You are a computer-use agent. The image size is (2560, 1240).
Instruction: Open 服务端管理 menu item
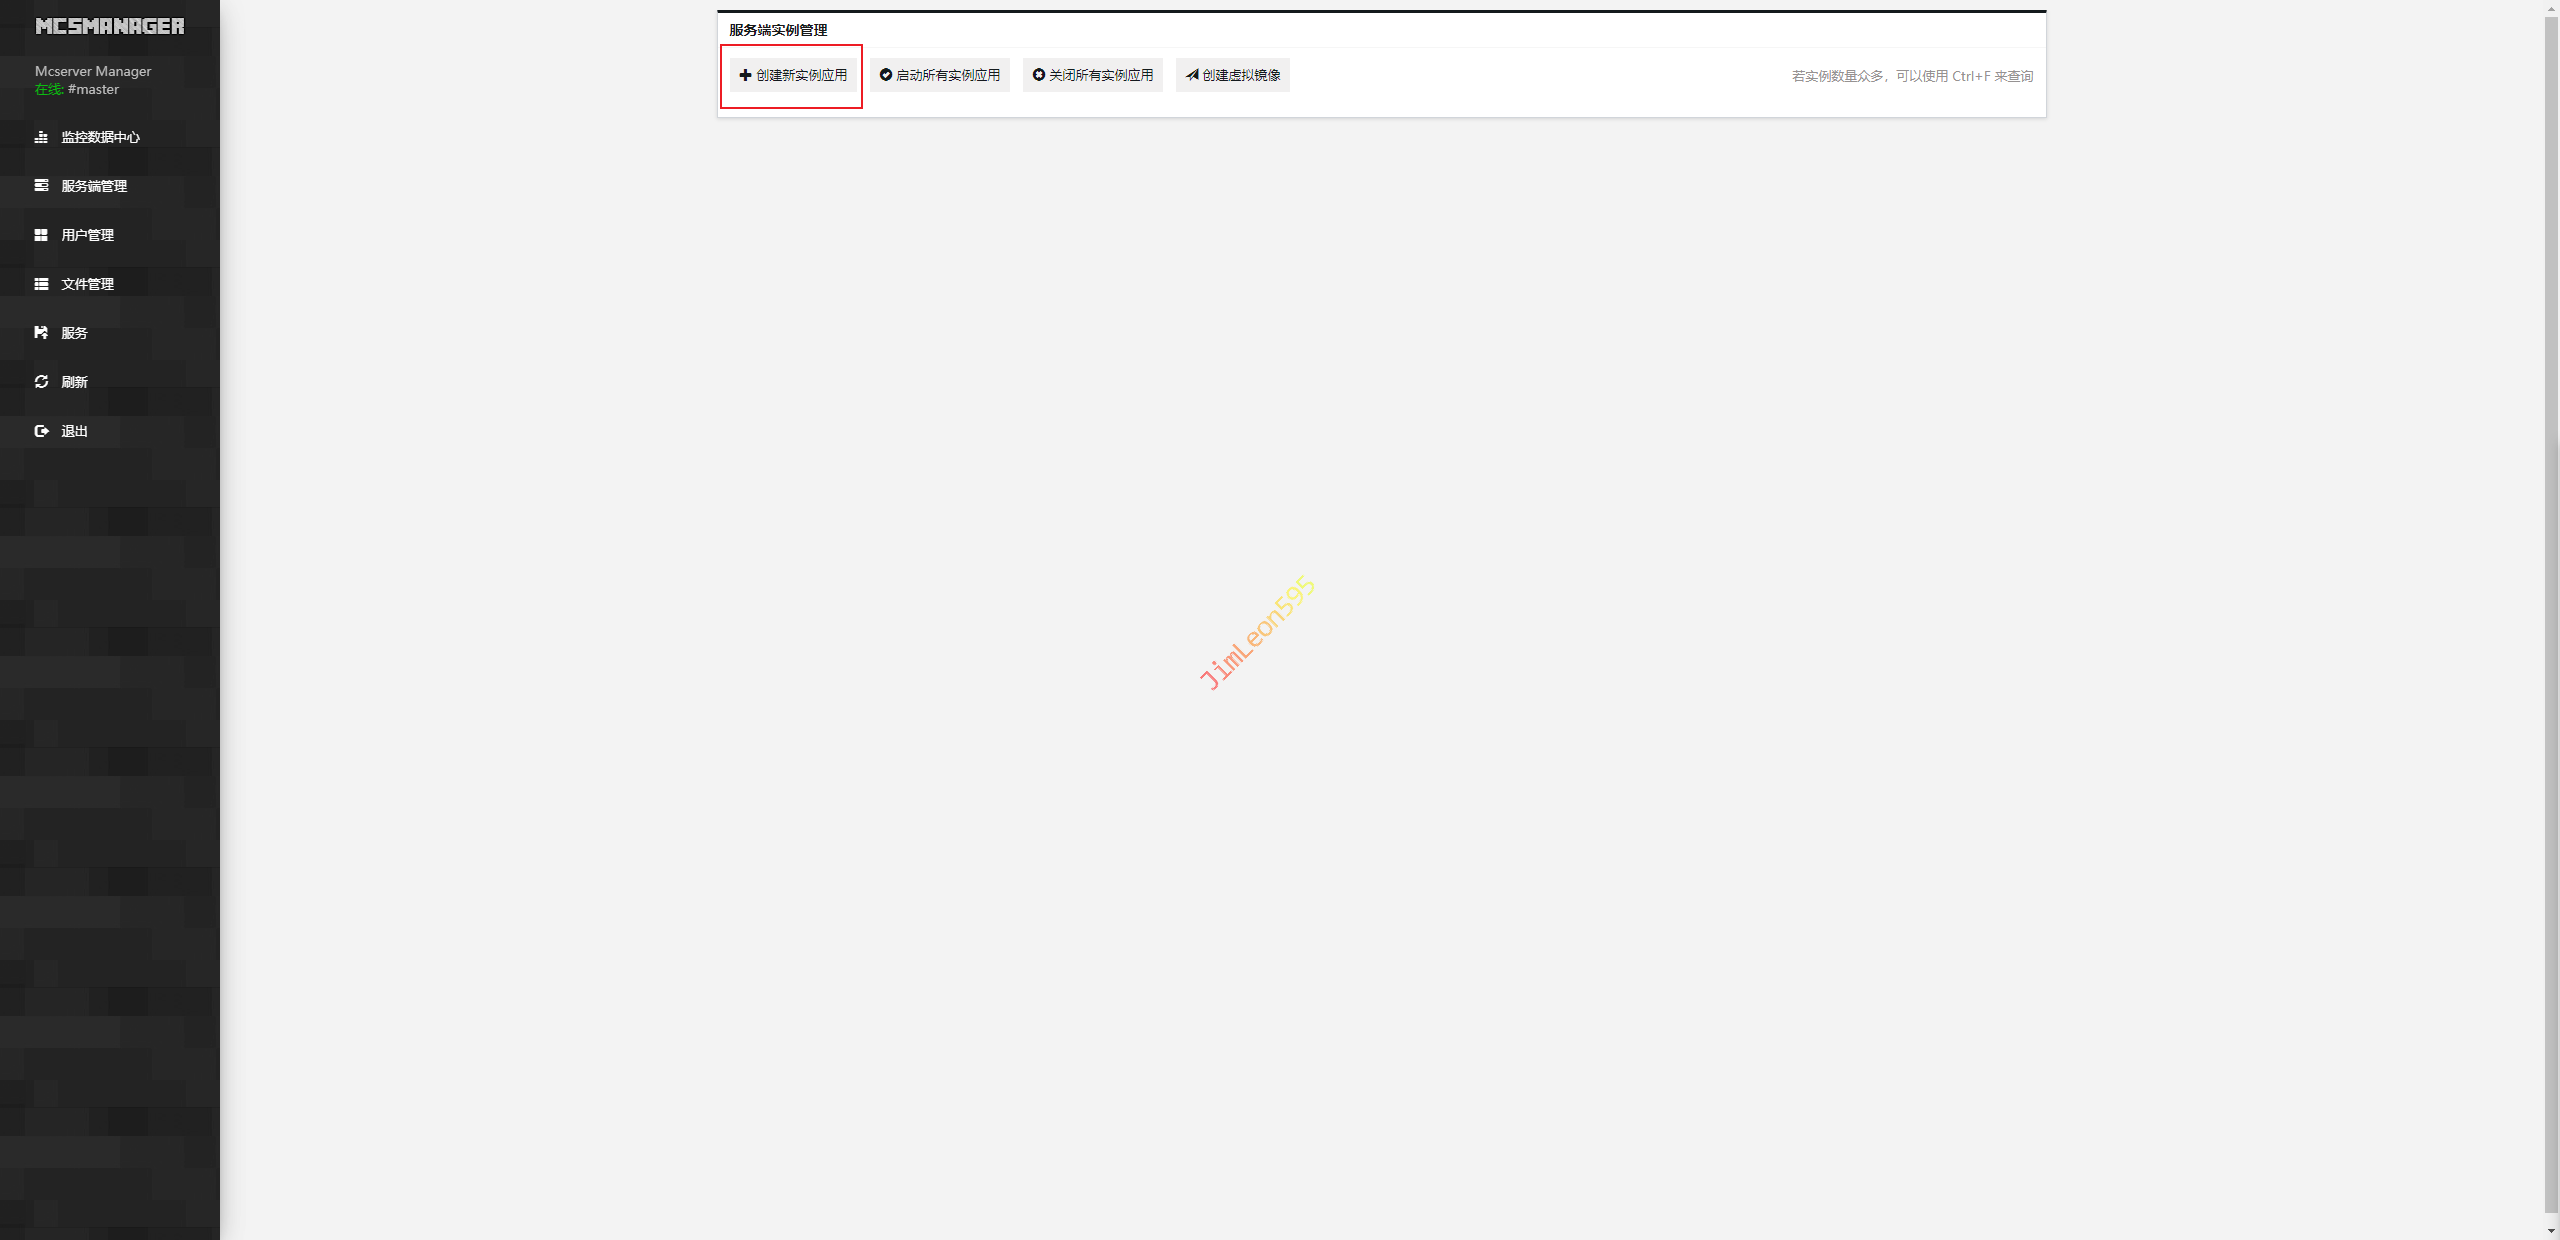(94, 186)
